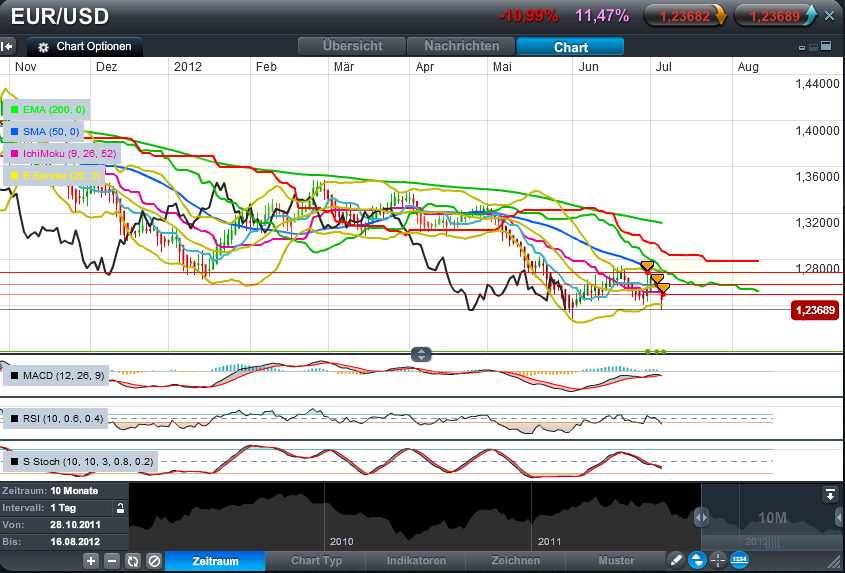Click the pink IchiMoku color square
The image size is (845, 573).
[x=15, y=154]
